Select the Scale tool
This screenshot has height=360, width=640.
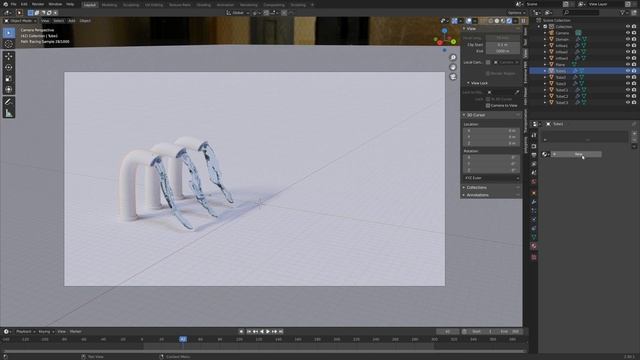pos(9,78)
